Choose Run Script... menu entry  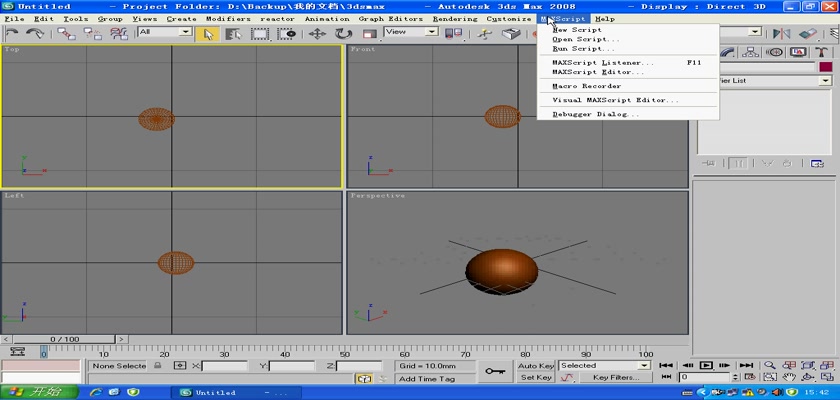[x=583, y=49]
